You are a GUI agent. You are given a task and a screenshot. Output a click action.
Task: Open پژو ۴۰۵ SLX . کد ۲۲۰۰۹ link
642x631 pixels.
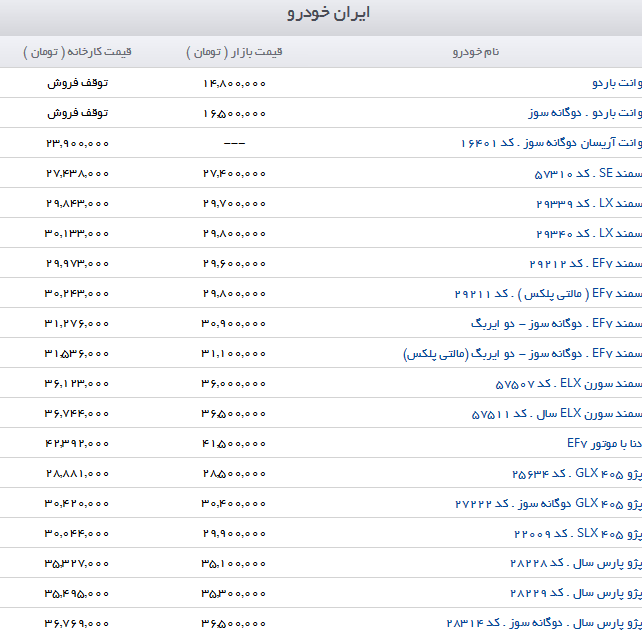pos(578,533)
